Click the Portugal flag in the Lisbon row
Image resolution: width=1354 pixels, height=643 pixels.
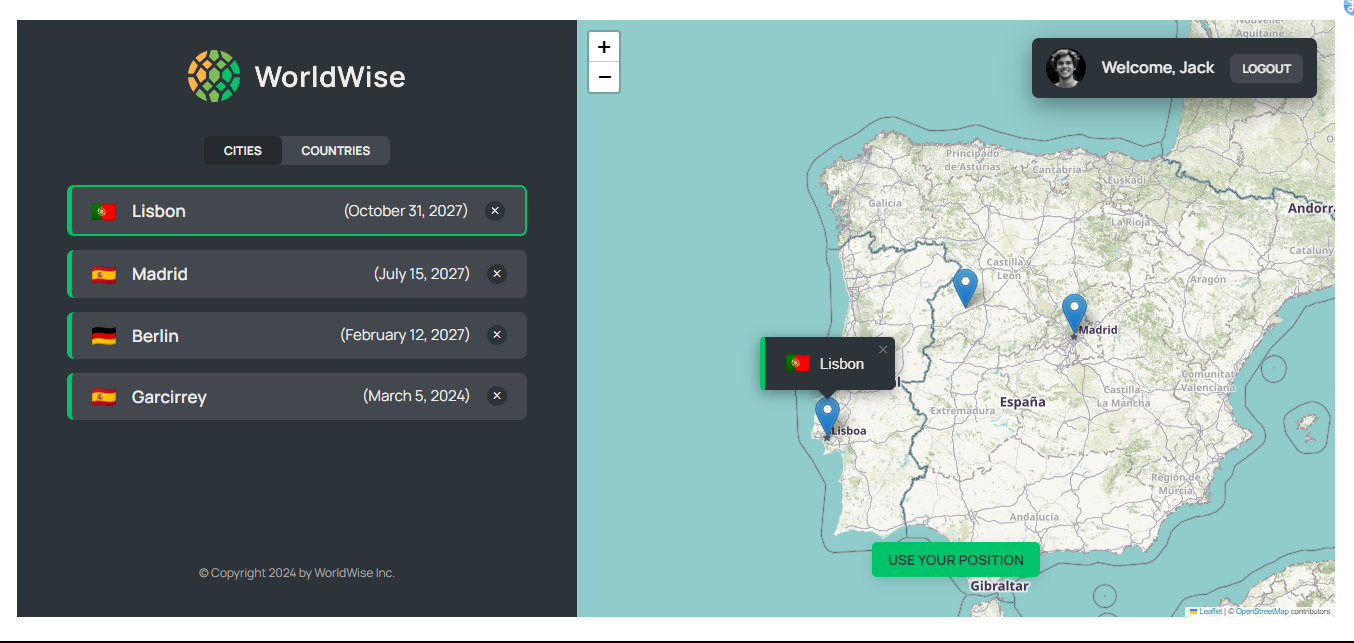(x=103, y=212)
